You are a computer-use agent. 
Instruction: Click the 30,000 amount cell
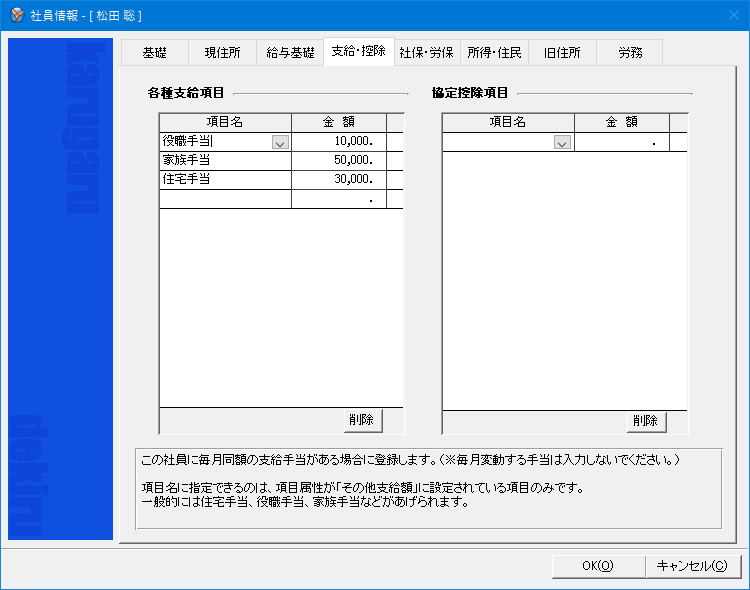click(339, 179)
